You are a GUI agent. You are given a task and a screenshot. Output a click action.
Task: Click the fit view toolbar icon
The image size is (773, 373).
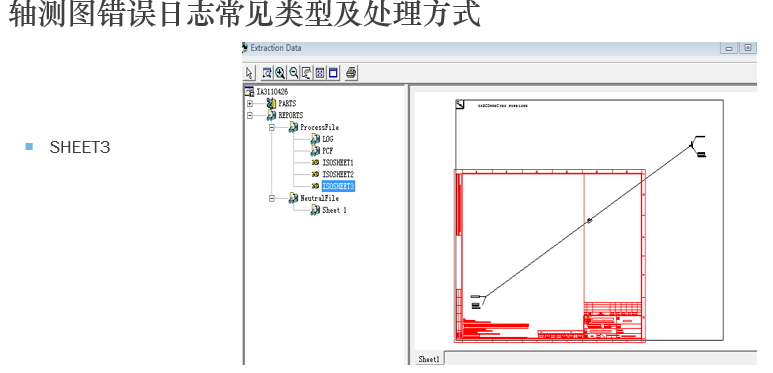(x=320, y=73)
